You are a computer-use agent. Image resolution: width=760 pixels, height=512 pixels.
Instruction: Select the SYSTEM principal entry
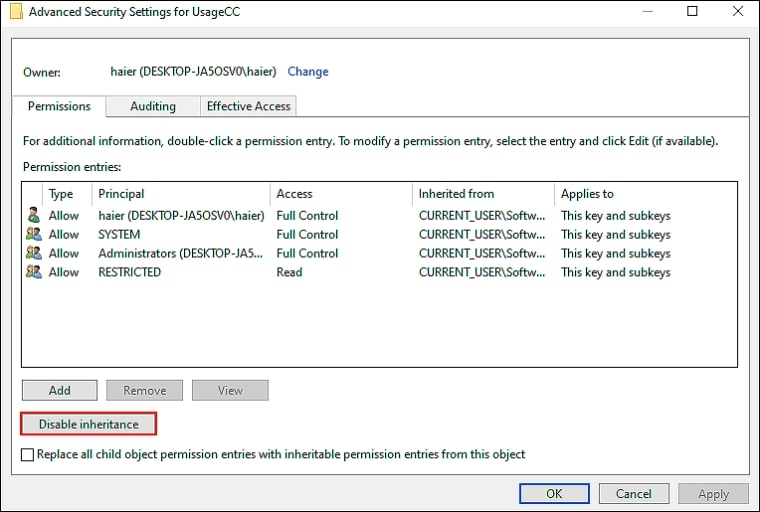[119, 234]
